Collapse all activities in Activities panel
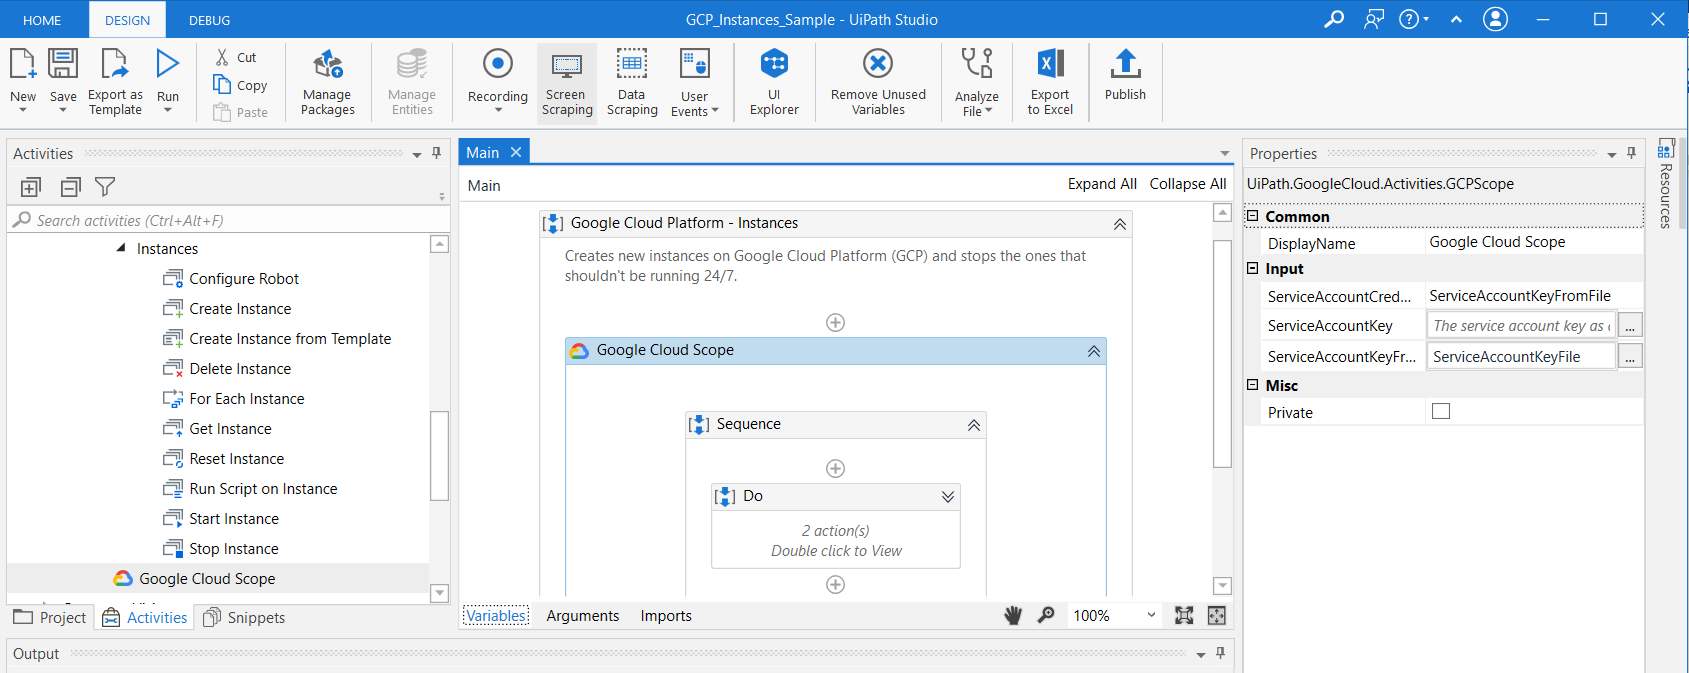The height and width of the screenshot is (673, 1689). pos(70,187)
